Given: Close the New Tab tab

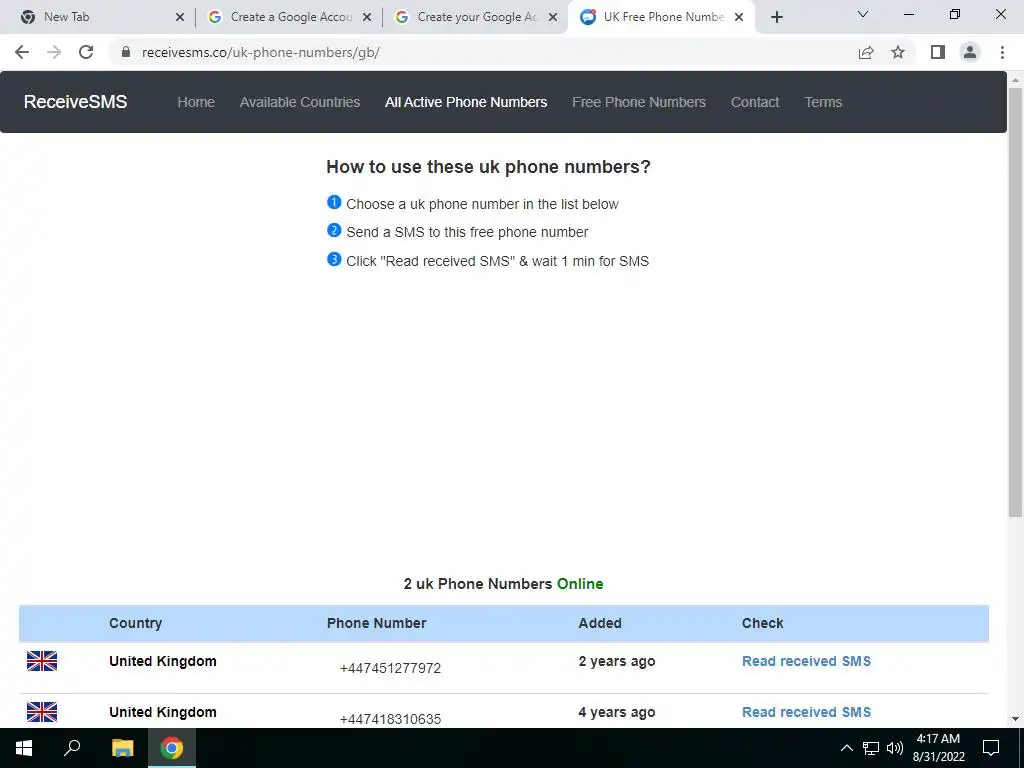Looking at the screenshot, I should 180,17.
